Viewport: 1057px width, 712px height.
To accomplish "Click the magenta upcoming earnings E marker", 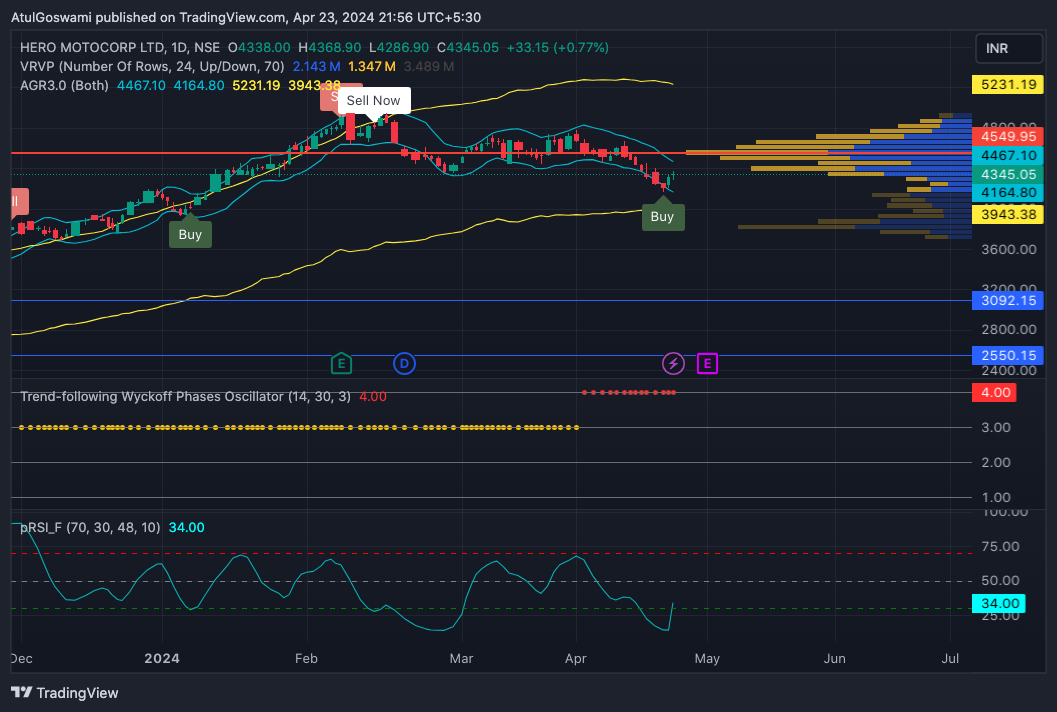I will tap(707, 364).
